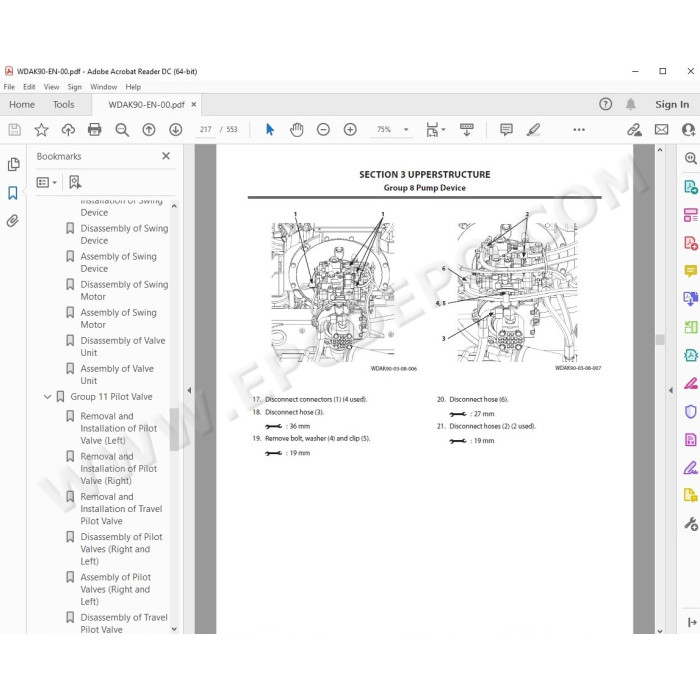The image size is (700, 700).
Task: Open Fill & Sign tool in right pane
Action: click(x=691, y=467)
